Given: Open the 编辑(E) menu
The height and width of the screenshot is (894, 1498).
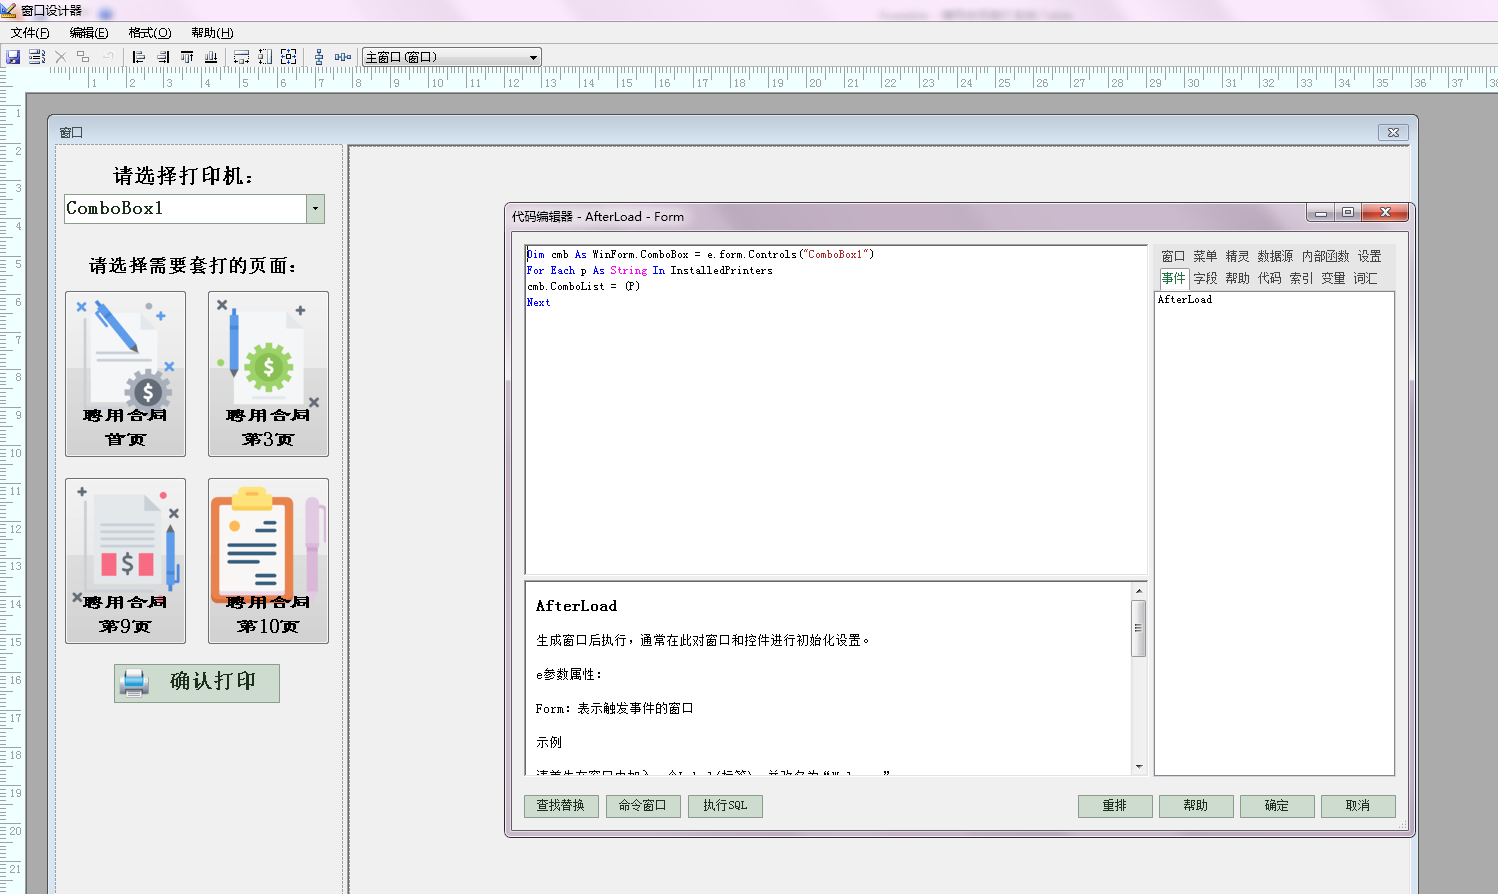Looking at the screenshot, I should [x=89, y=33].
